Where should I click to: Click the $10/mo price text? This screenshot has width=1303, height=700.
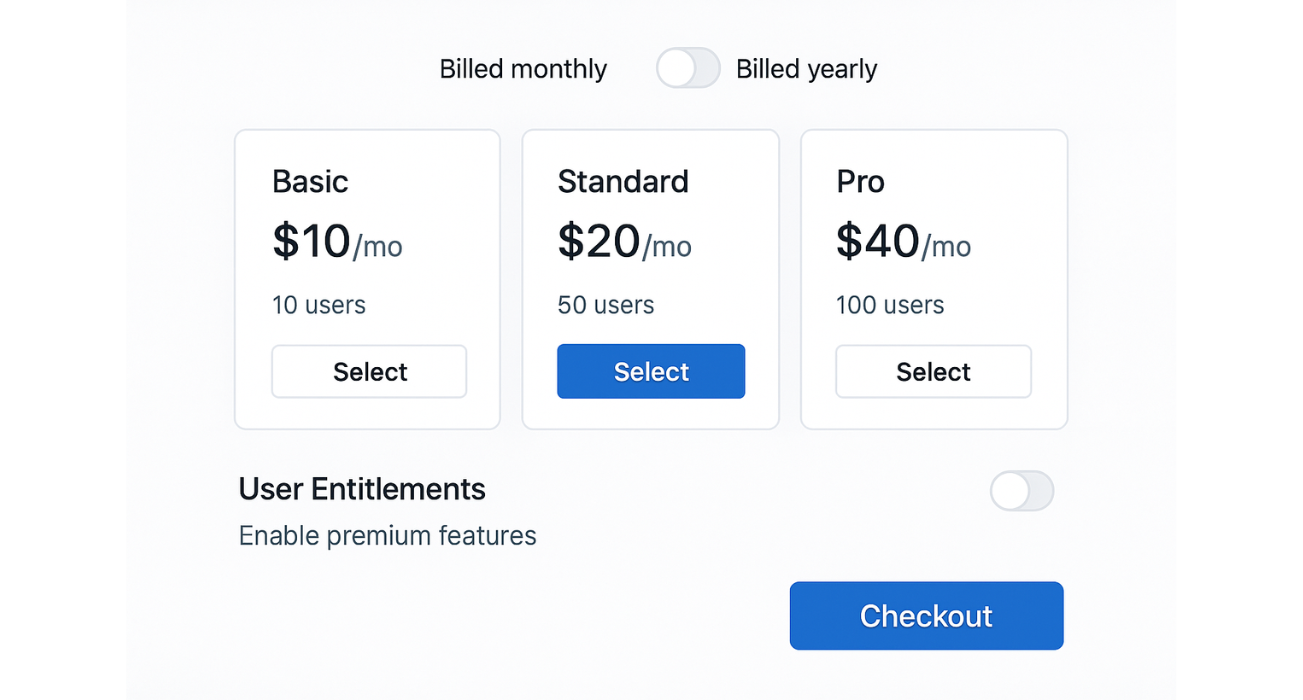[337, 241]
